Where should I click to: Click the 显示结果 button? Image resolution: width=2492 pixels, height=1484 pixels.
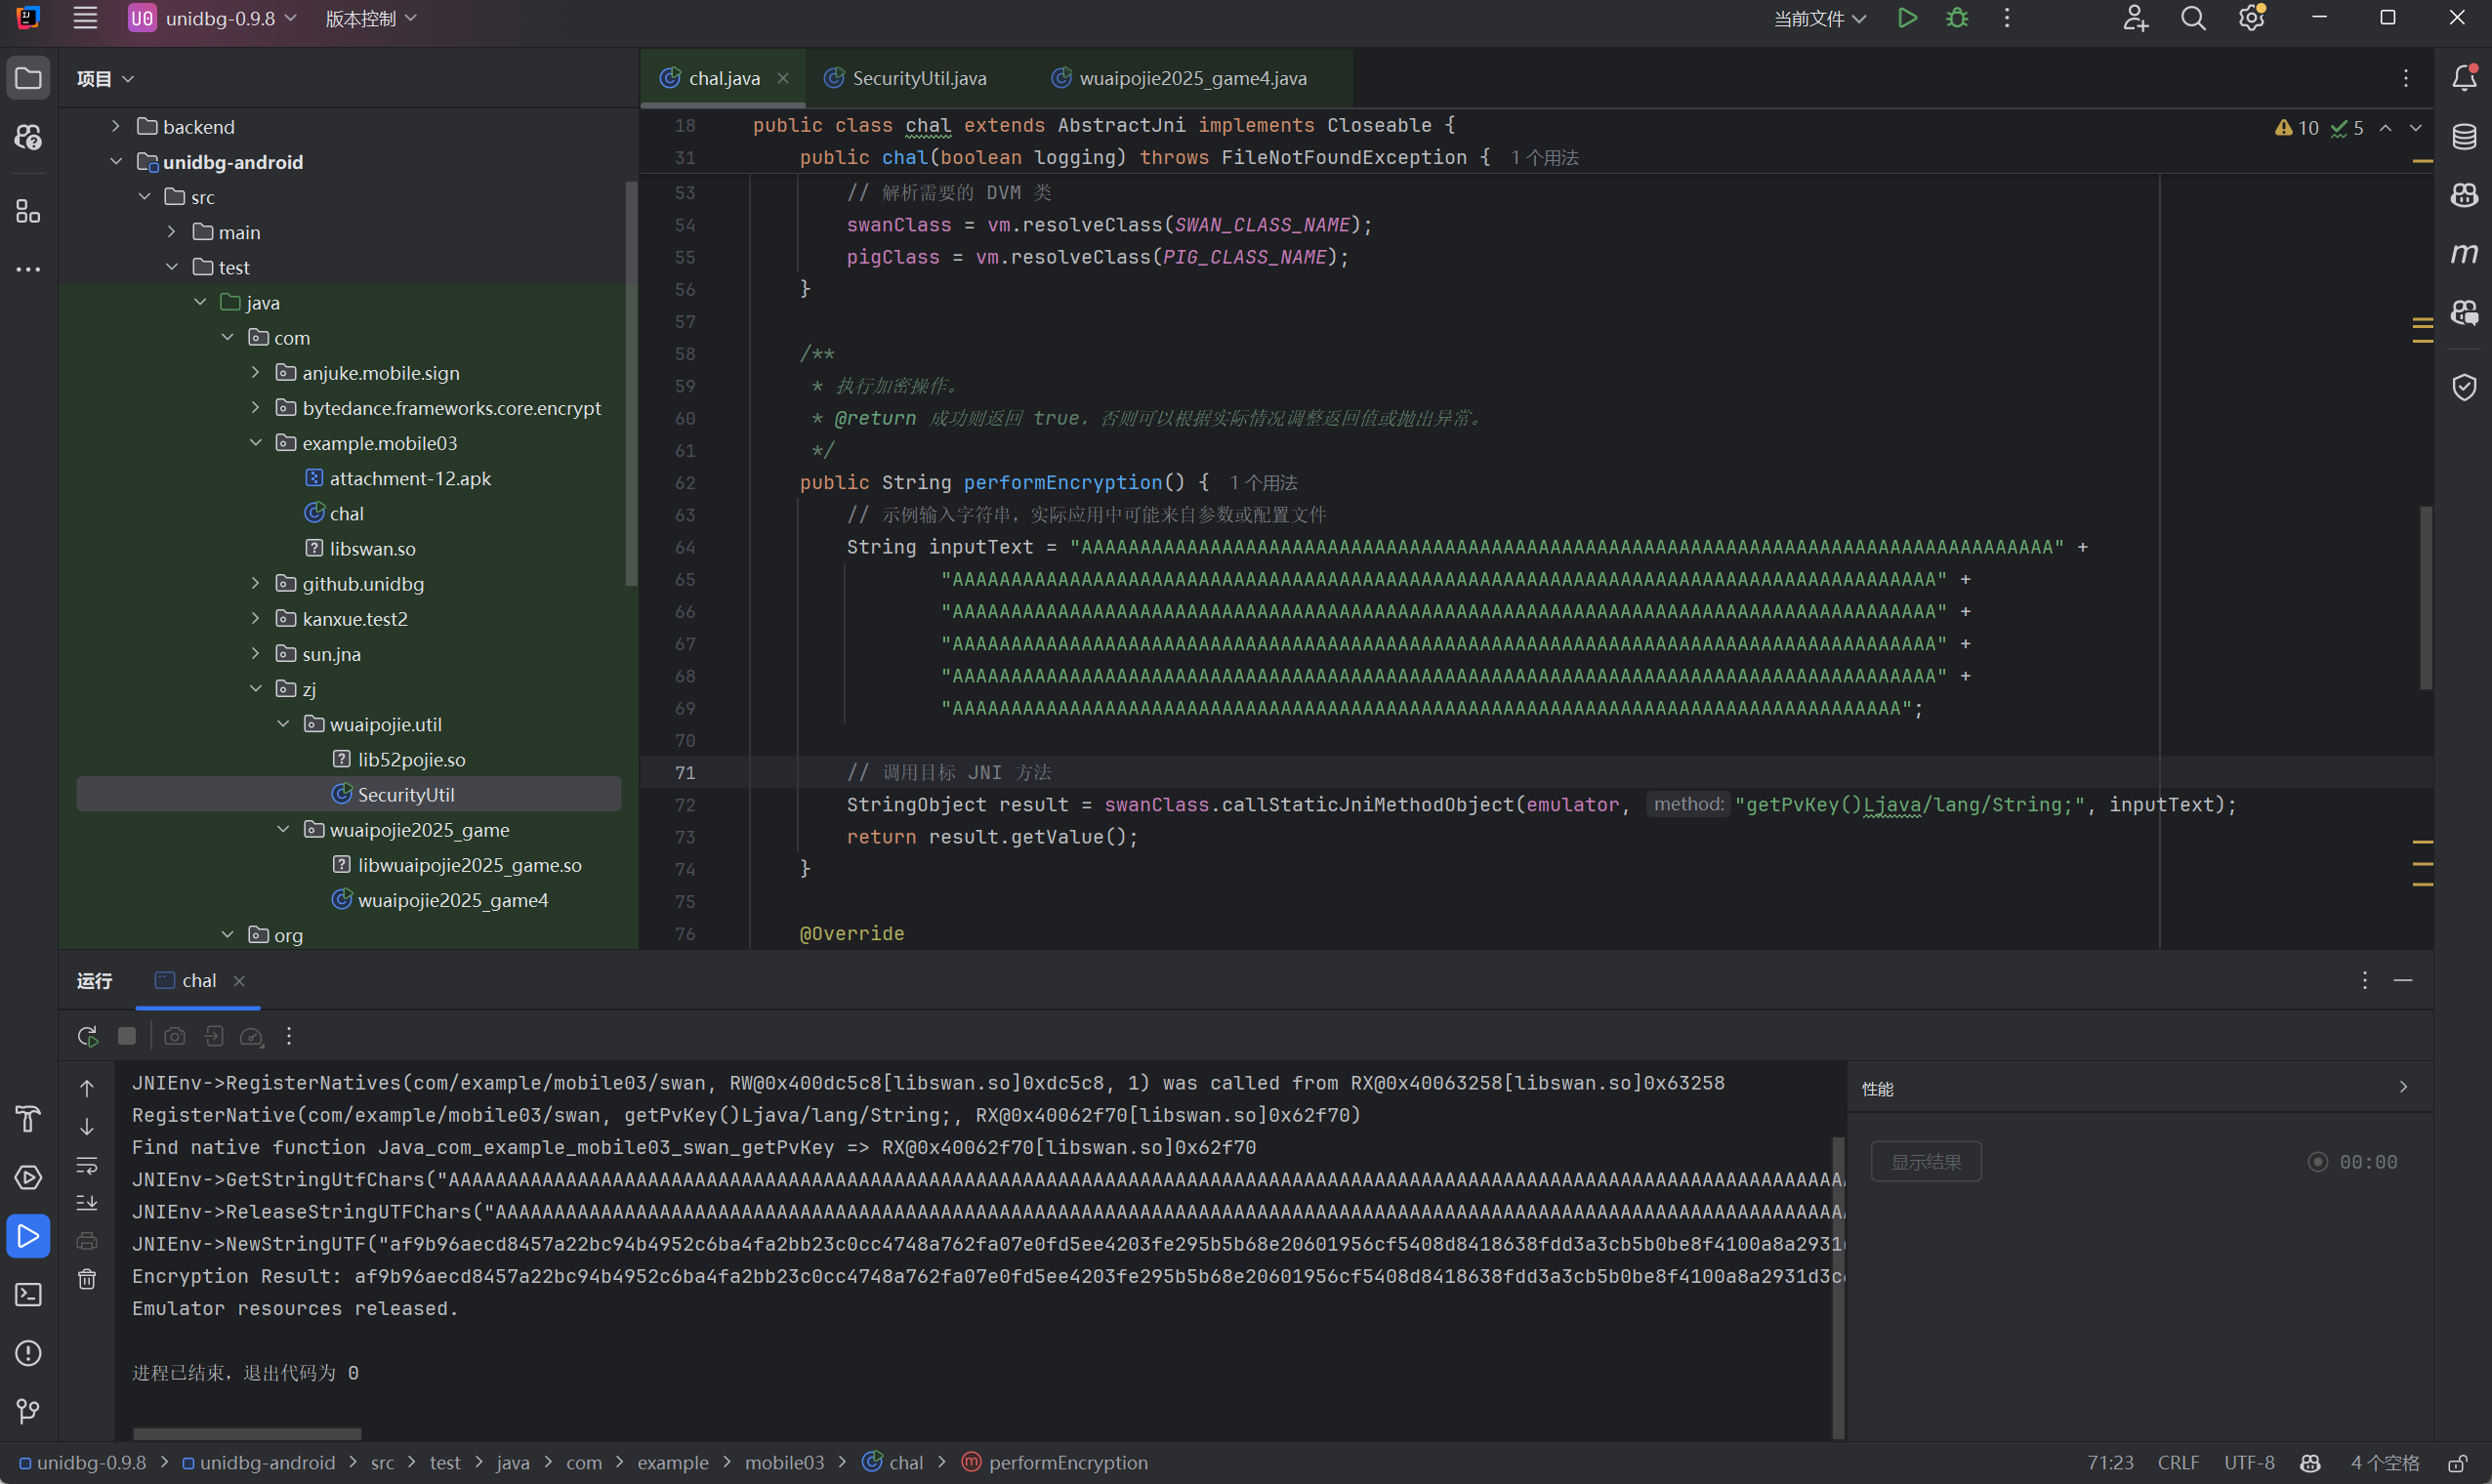[1925, 1162]
